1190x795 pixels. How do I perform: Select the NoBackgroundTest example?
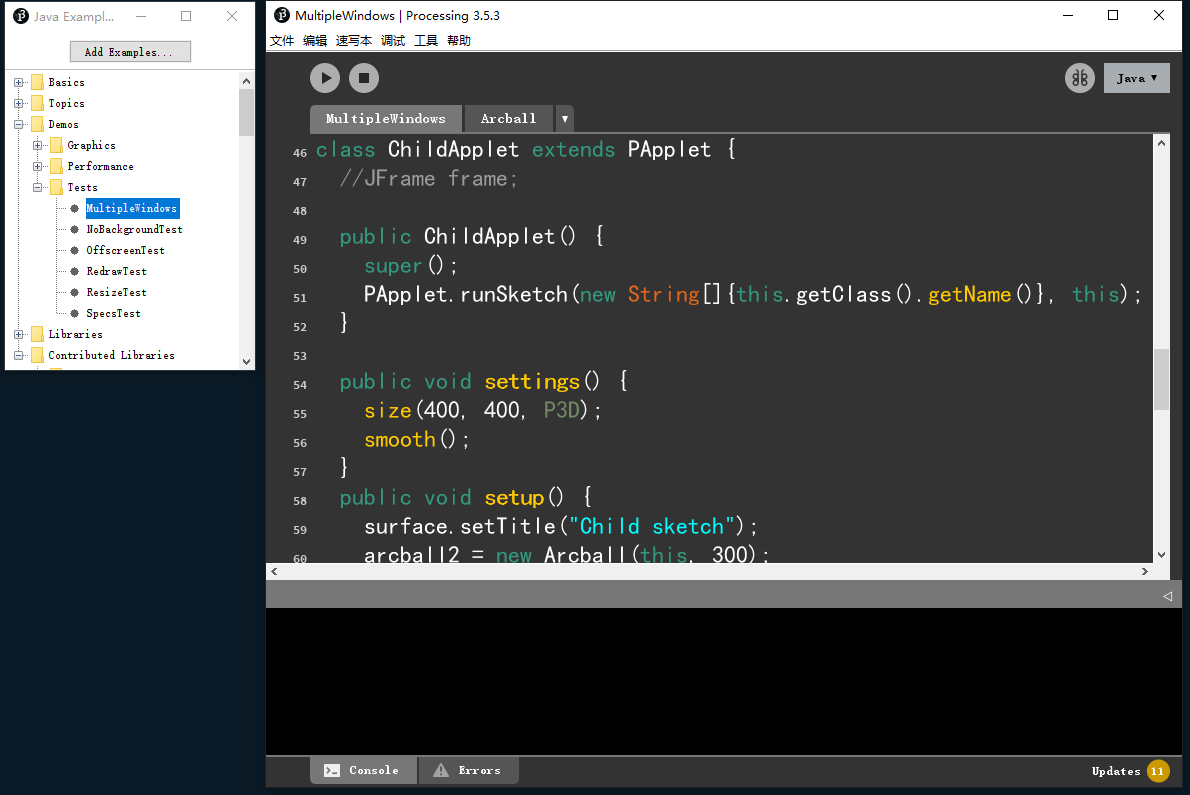coord(134,229)
